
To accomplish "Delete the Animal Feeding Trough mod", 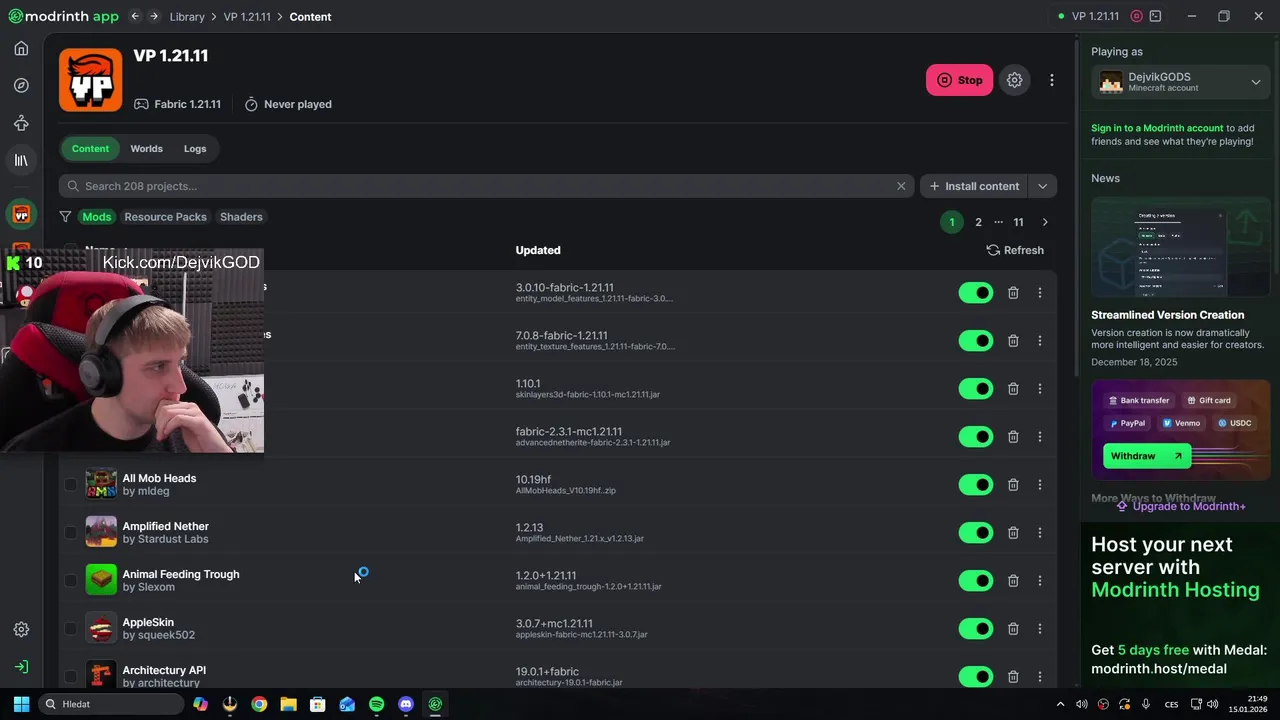I will [1013, 581].
